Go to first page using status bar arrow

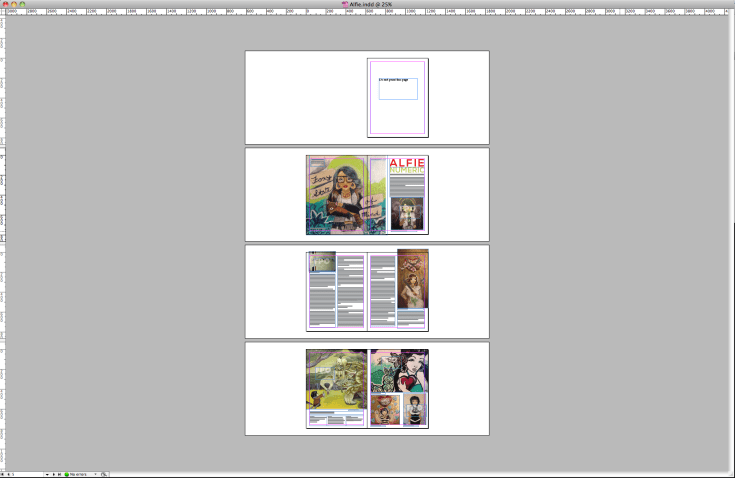[2, 474]
